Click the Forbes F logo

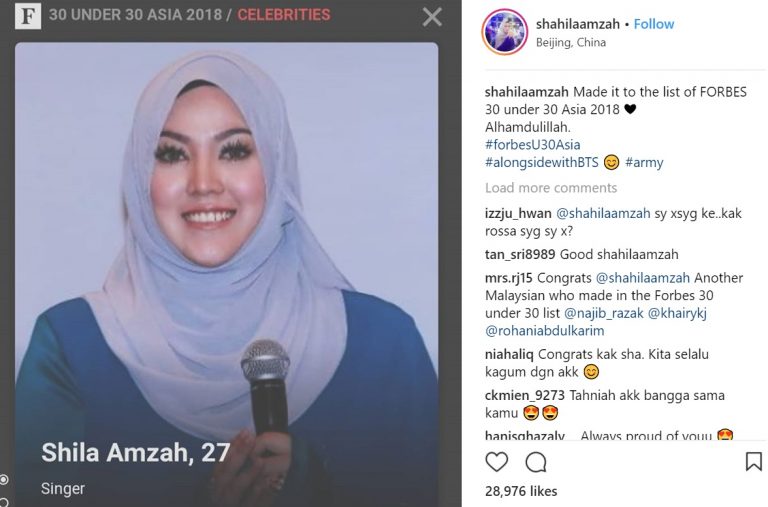pos(28,16)
